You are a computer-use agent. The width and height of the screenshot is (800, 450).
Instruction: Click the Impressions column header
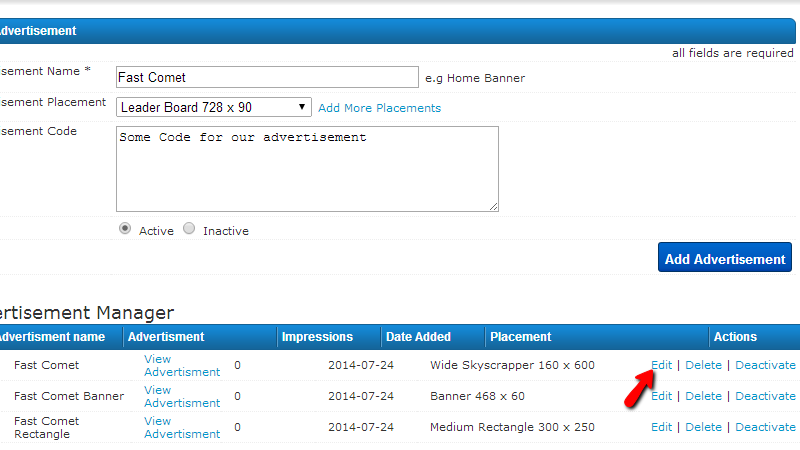pos(317,337)
